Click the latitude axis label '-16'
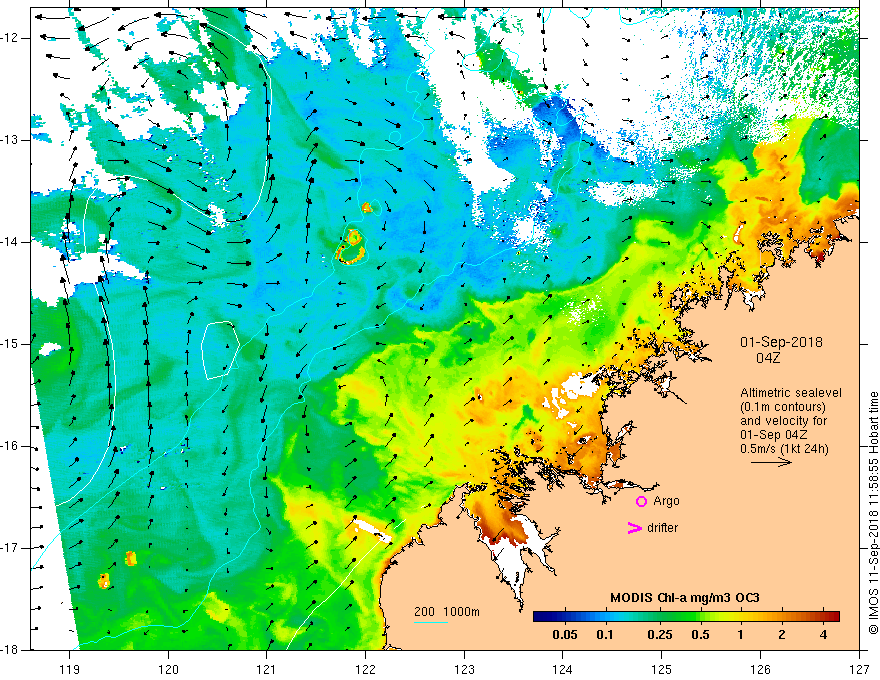The image size is (880, 680). tap(10, 446)
